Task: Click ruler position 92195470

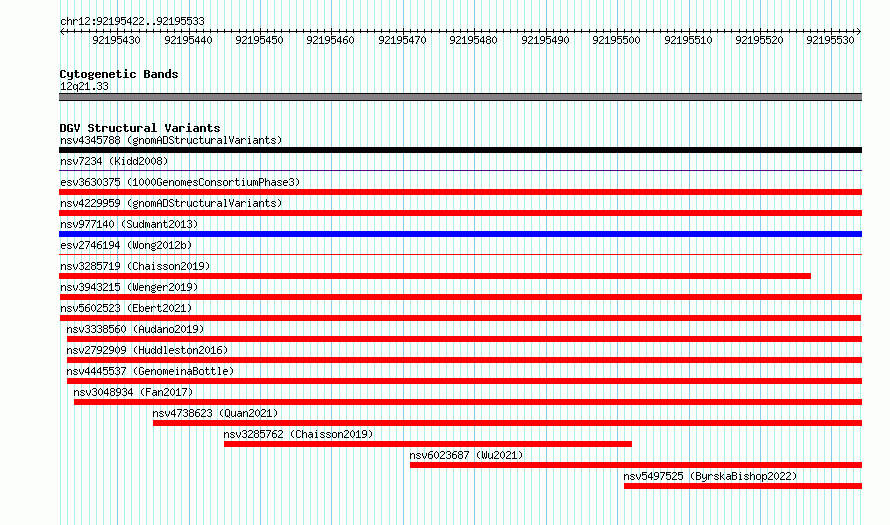Action: 402,40
